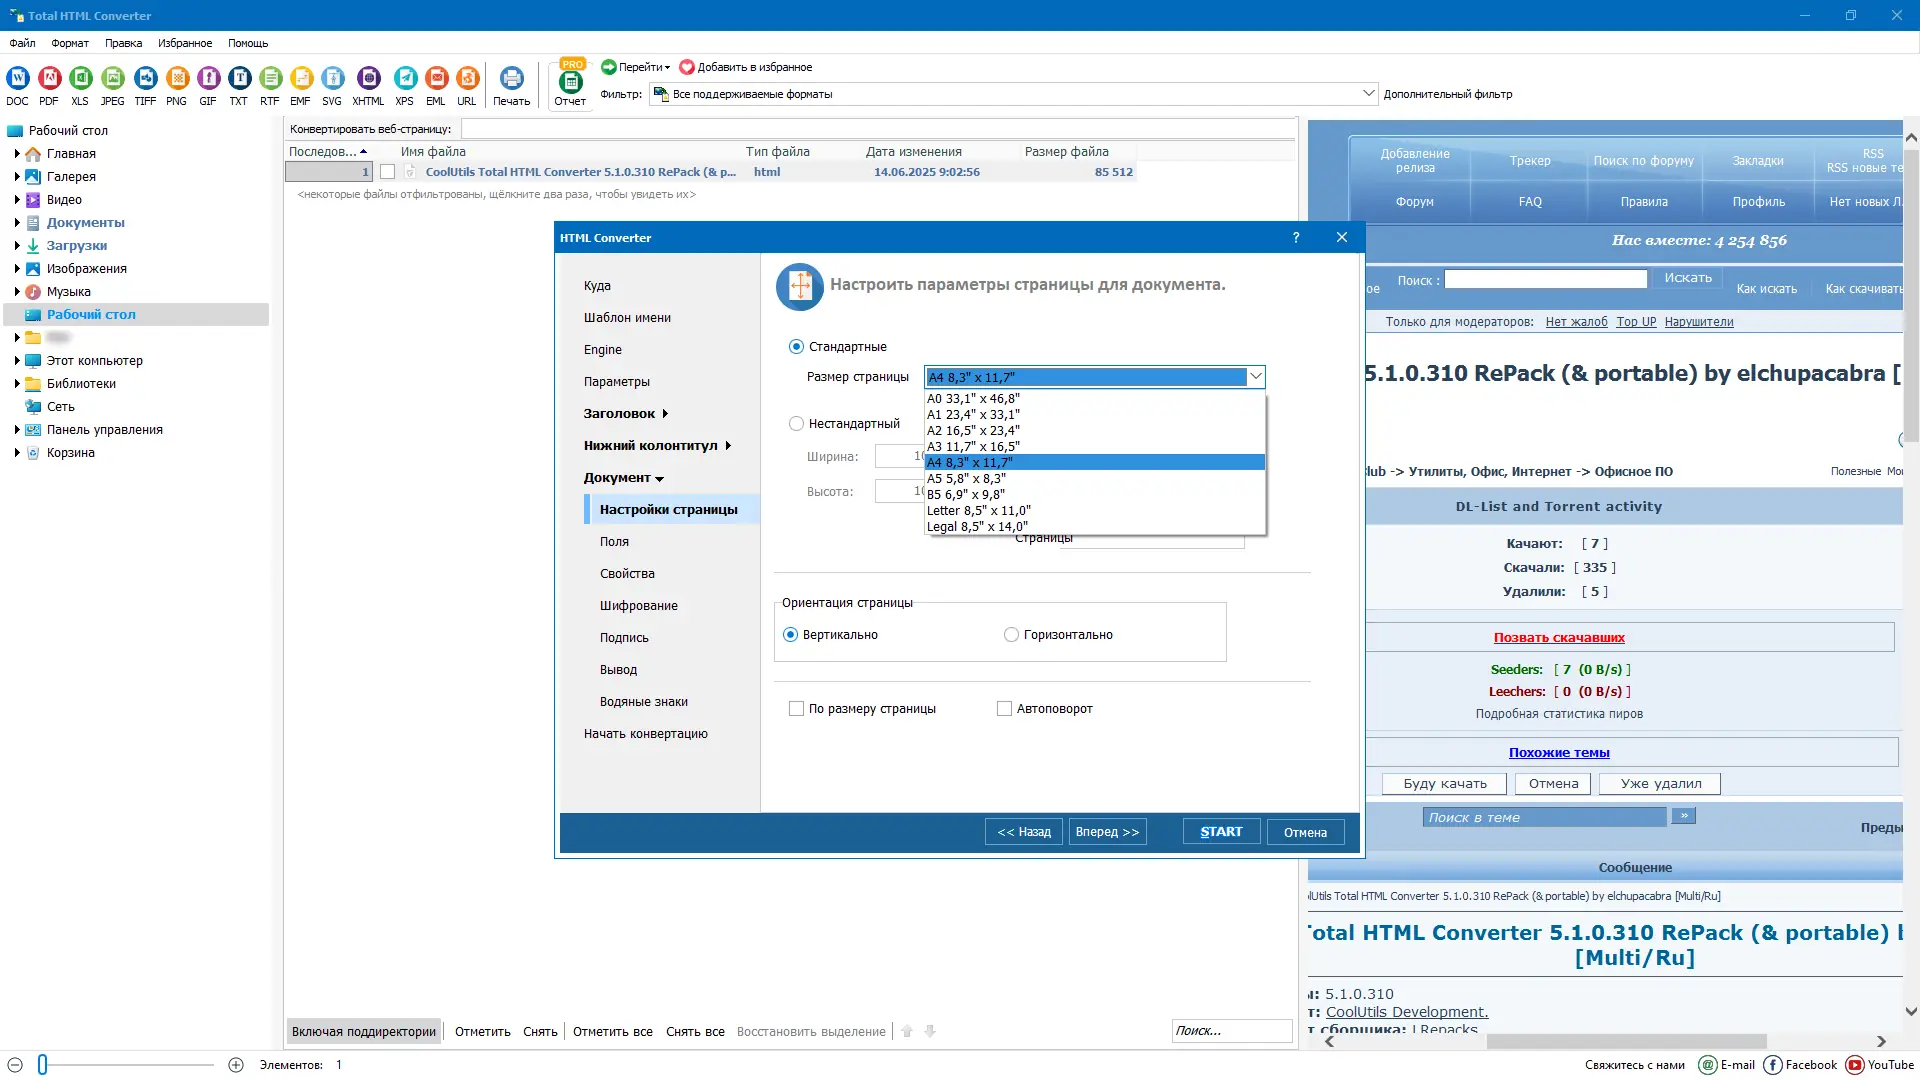Enable the Fit to page size checkbox
The width and height of the screenshot is (1920, 1080).
tap(796, 709)
